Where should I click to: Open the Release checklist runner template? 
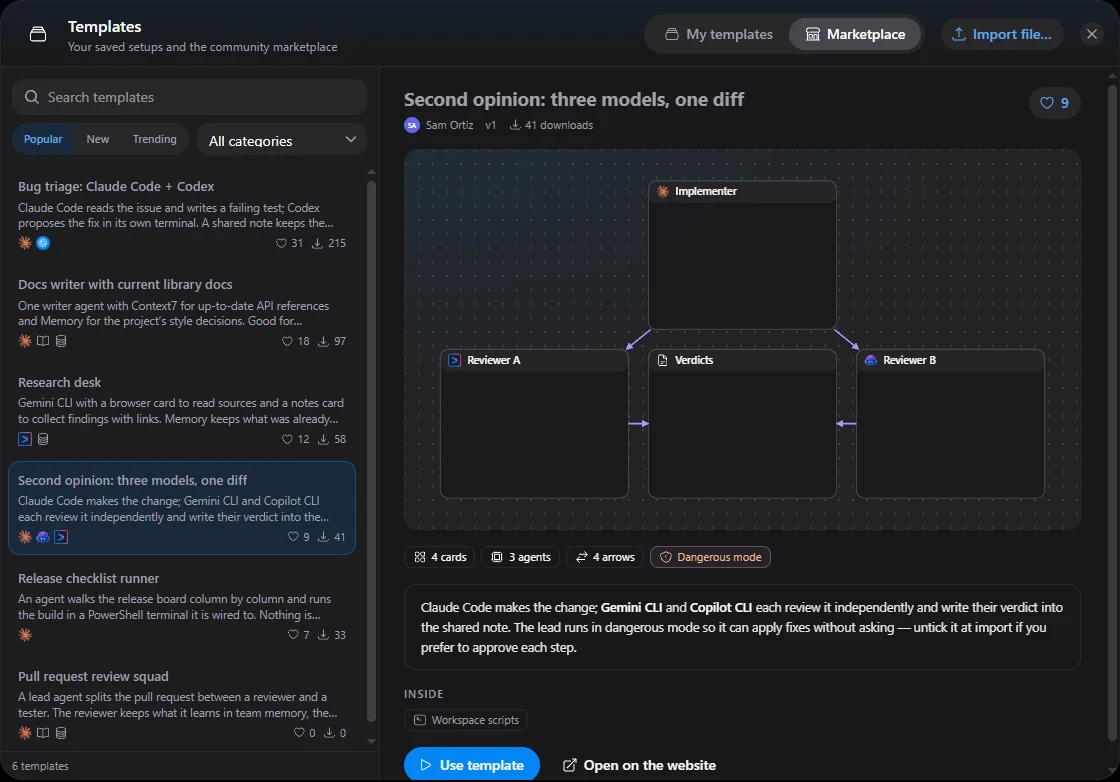(x=181, y=606)
